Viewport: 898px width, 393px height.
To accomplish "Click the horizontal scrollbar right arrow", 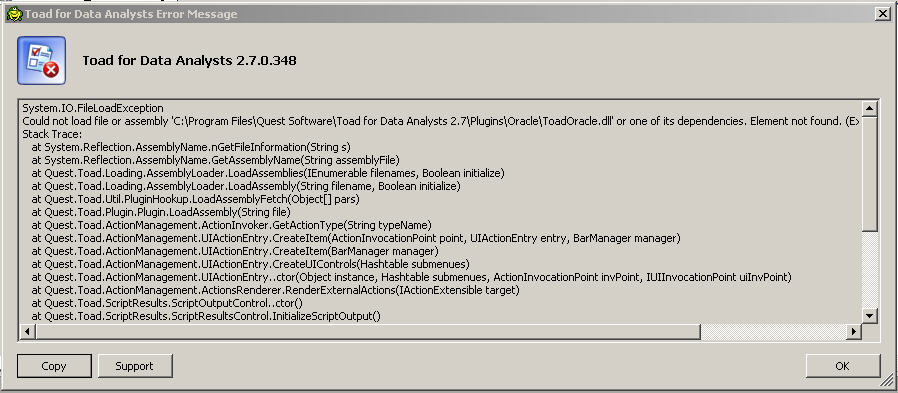I will pos(854,331).
